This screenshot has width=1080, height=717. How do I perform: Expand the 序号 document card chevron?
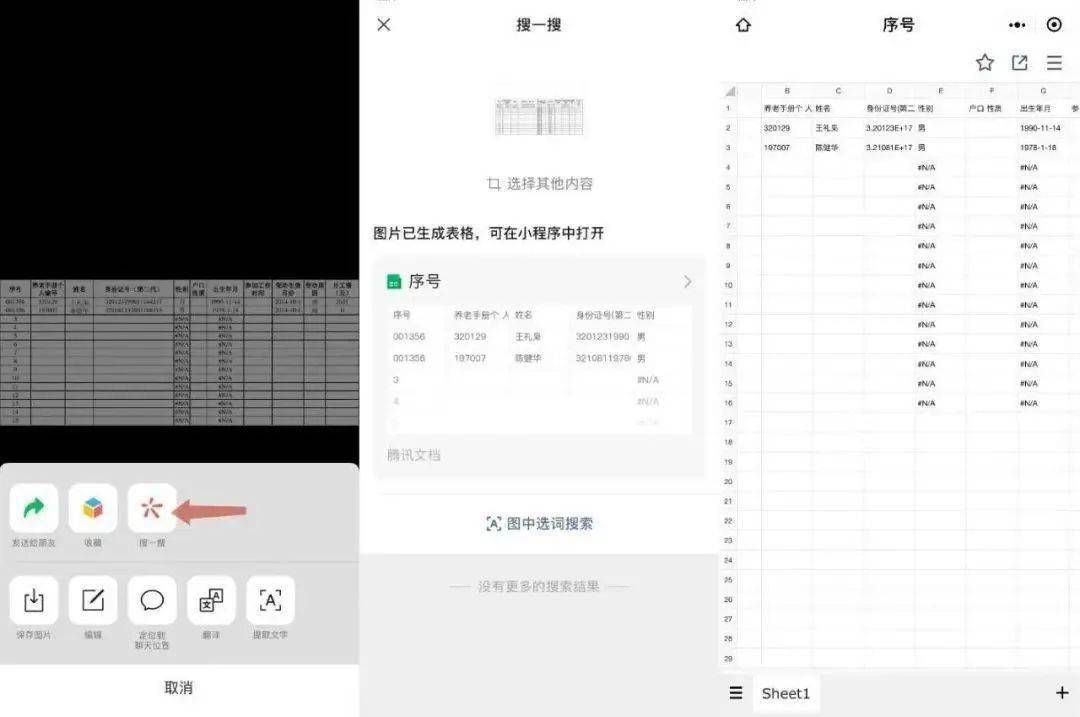(x=687, y=281)
